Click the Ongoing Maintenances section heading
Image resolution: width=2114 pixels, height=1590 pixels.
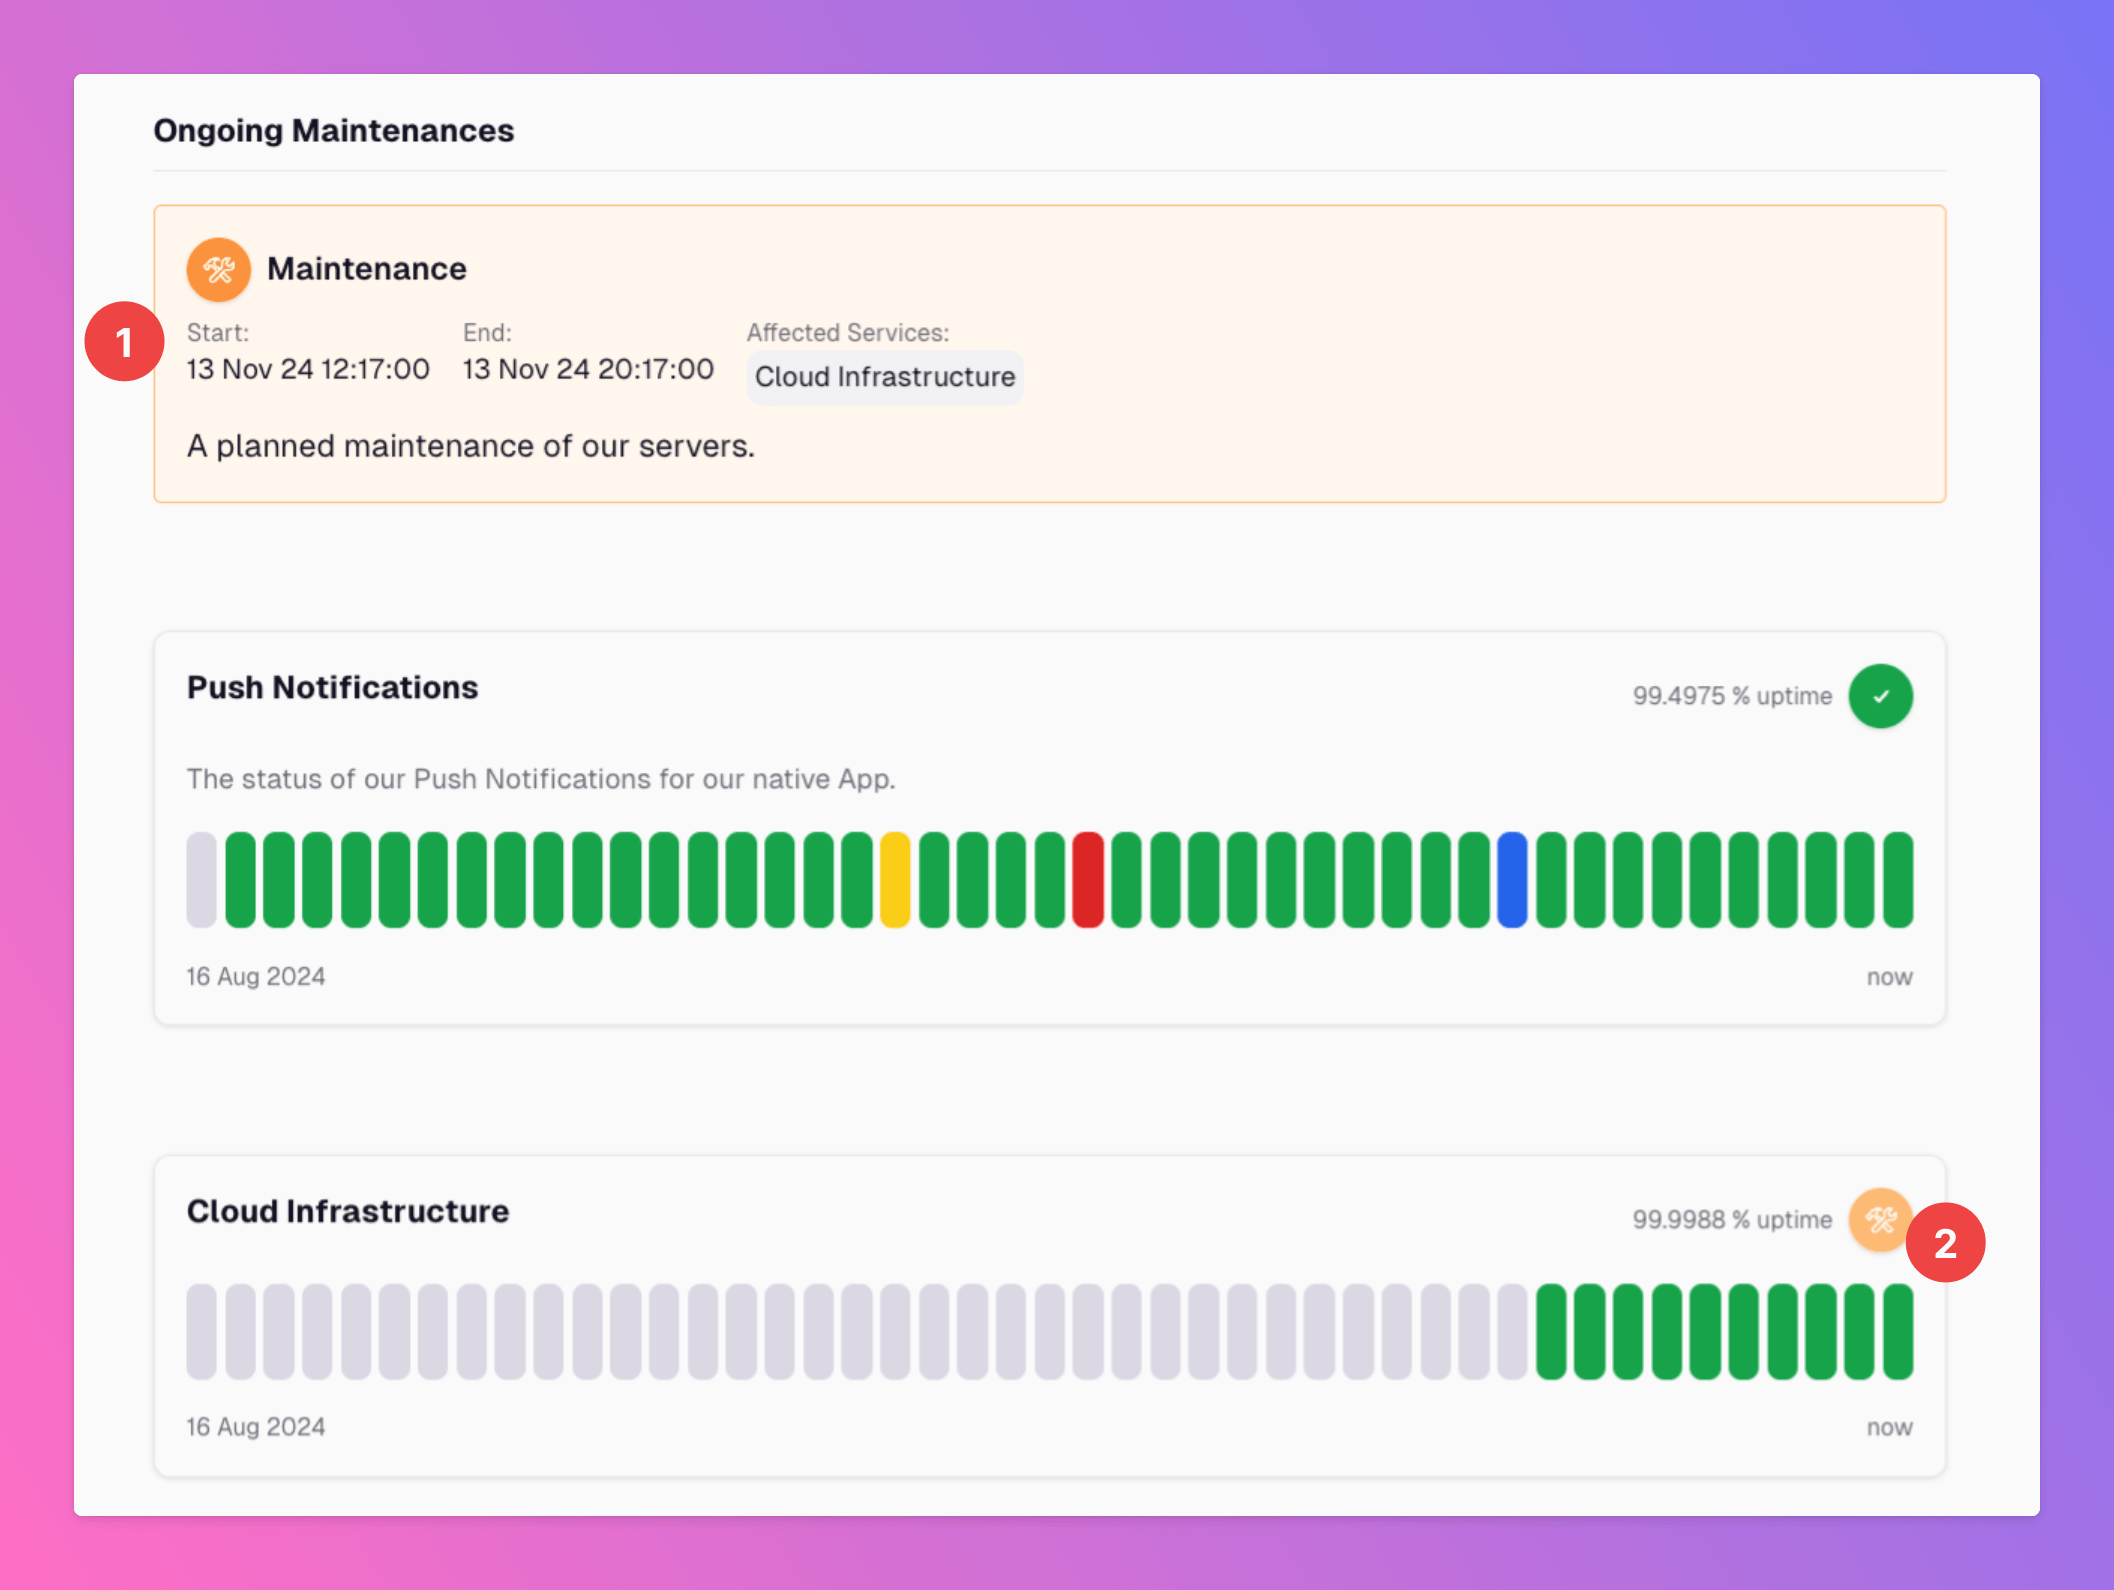[333, 131]
